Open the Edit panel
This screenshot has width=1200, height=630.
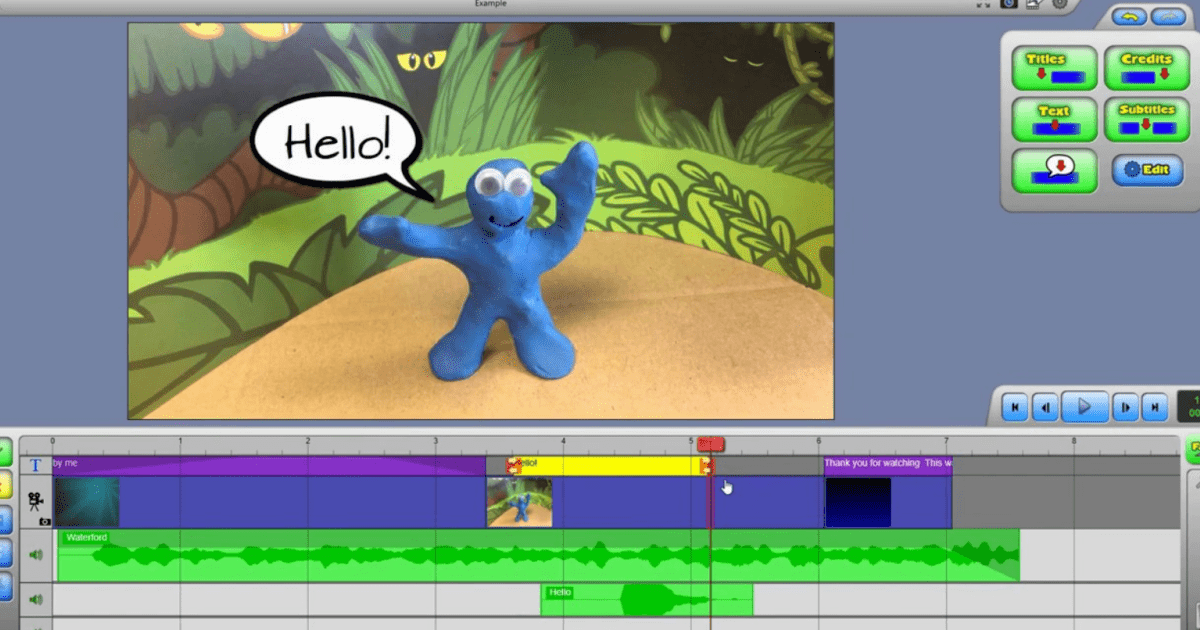1147,171
